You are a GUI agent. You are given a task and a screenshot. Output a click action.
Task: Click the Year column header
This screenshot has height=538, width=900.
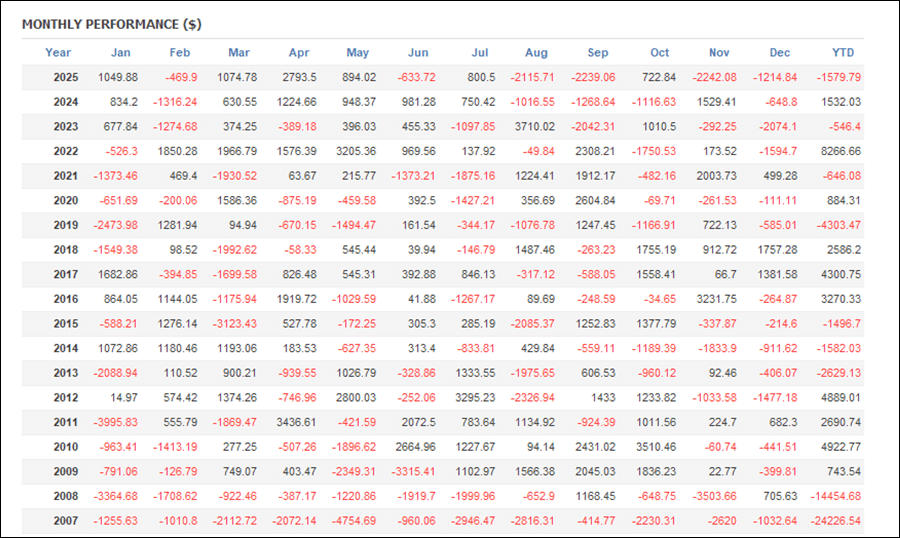click(x=58, y=52)
